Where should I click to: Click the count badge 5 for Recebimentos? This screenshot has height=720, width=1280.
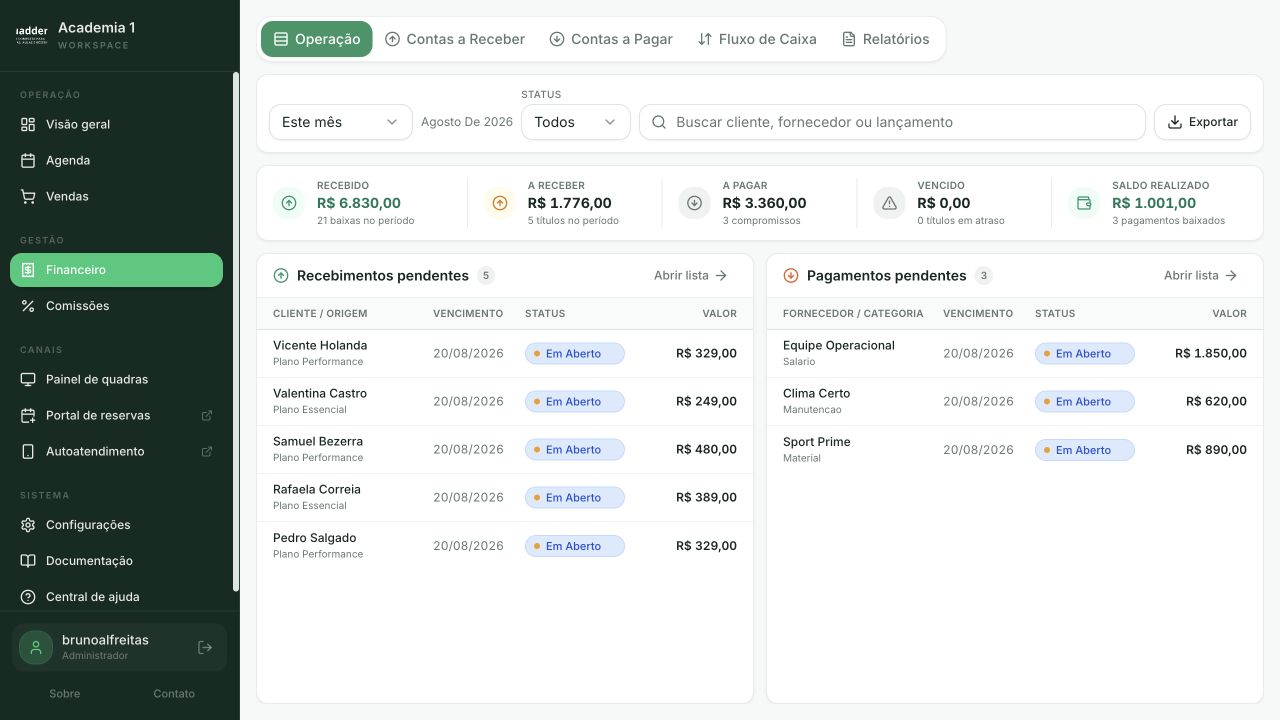[x=486, y=276]
